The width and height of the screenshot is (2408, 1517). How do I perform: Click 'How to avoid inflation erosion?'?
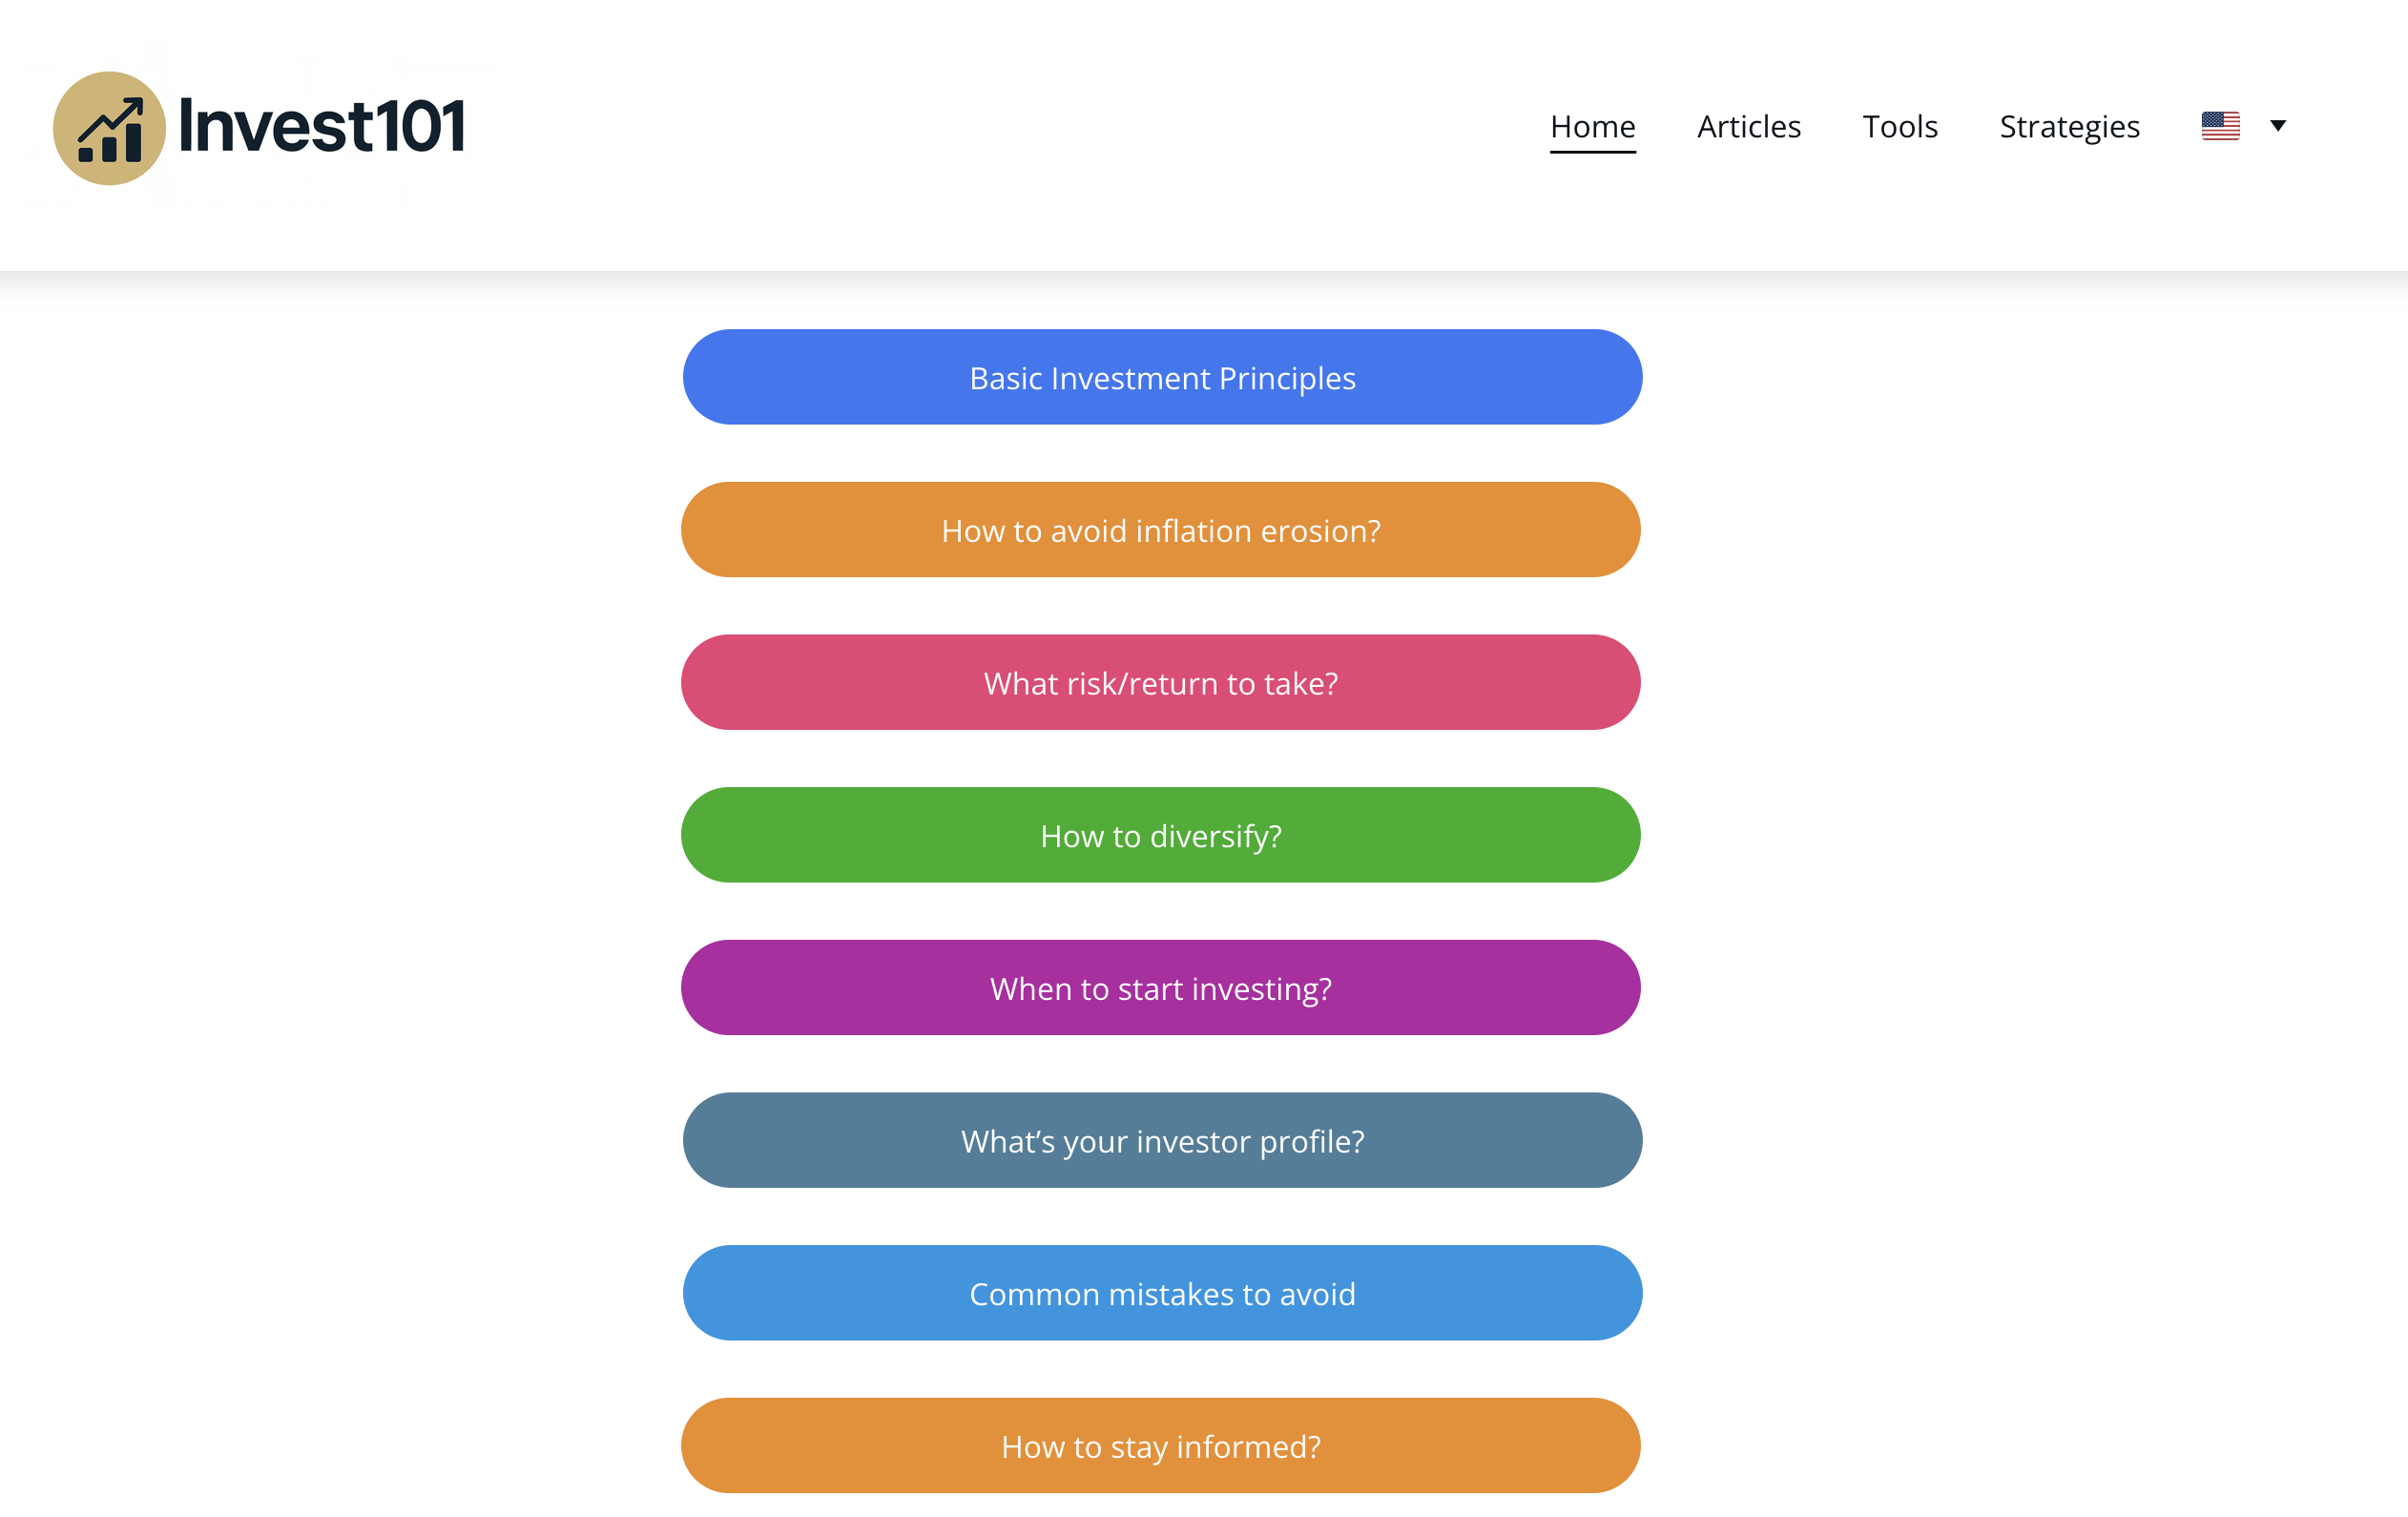(x=1161, y=530)
